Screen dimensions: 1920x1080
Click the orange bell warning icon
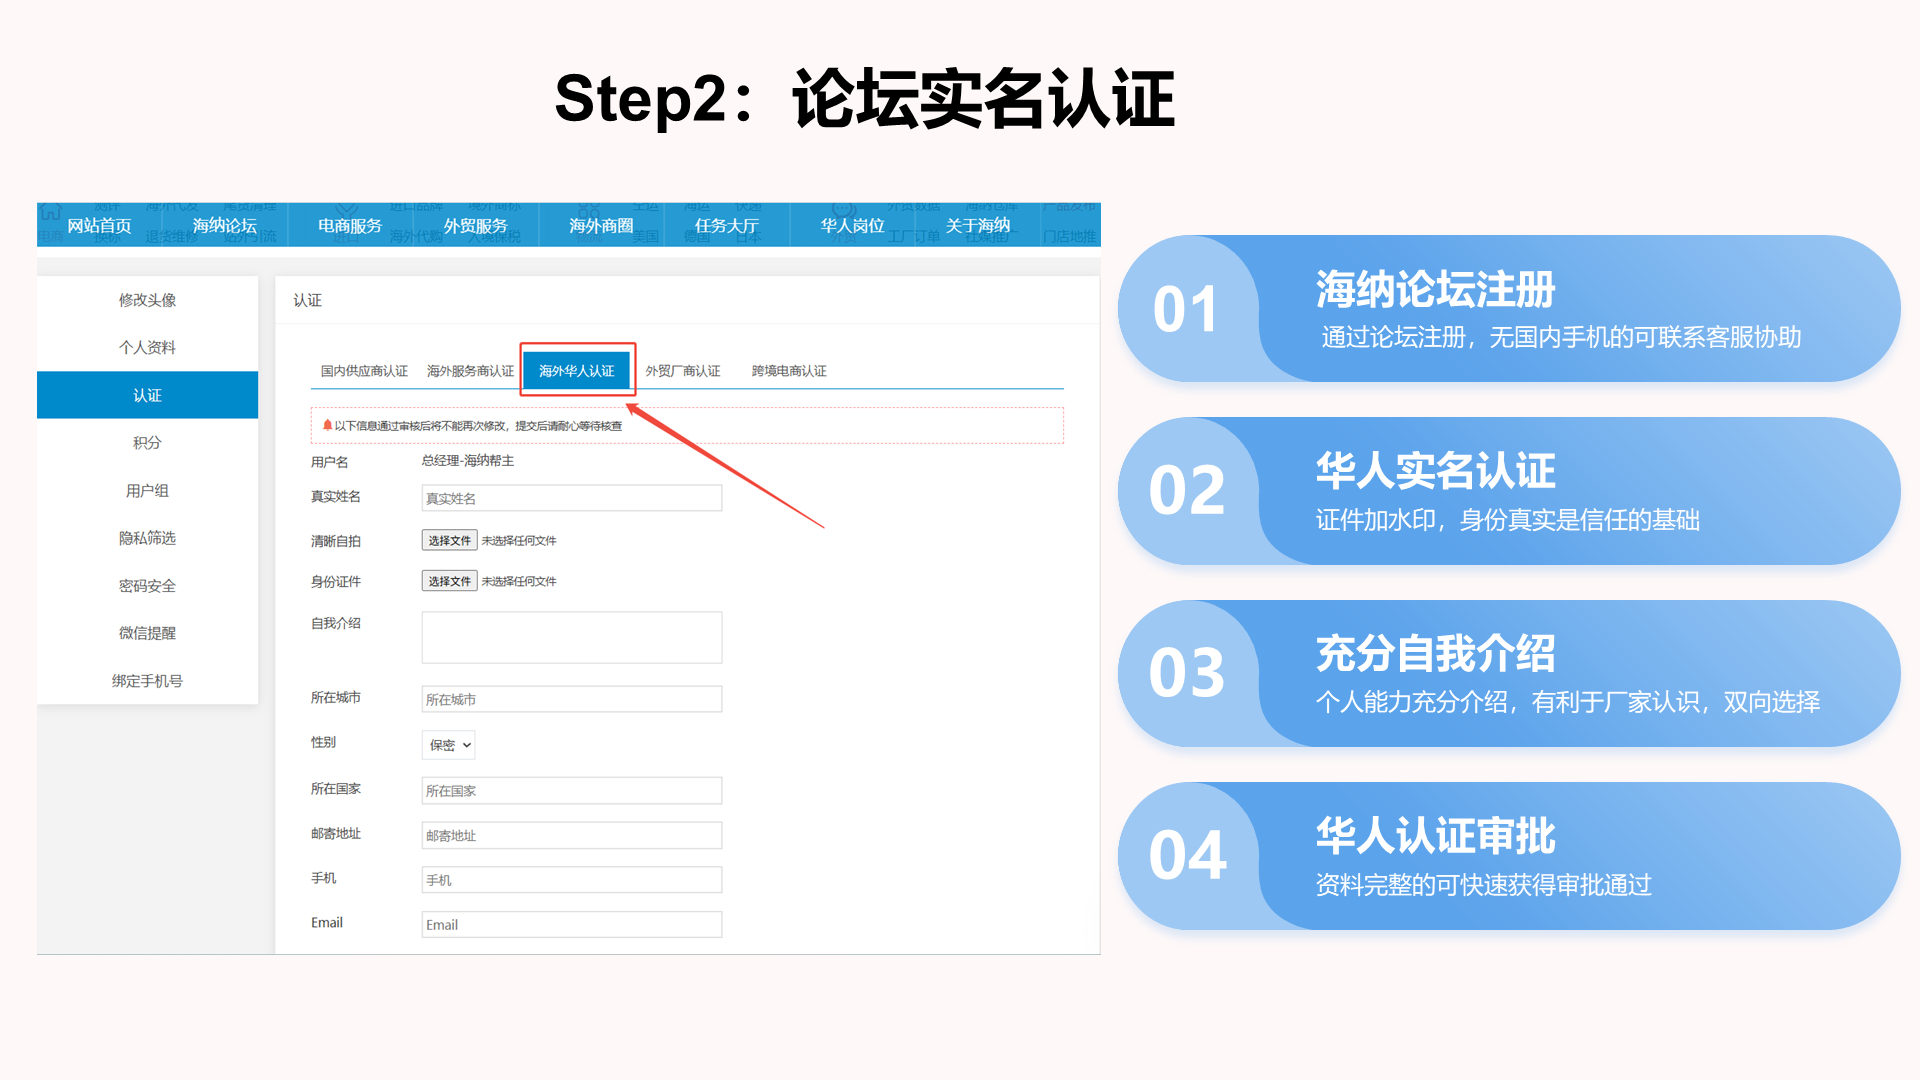point(327,425)
